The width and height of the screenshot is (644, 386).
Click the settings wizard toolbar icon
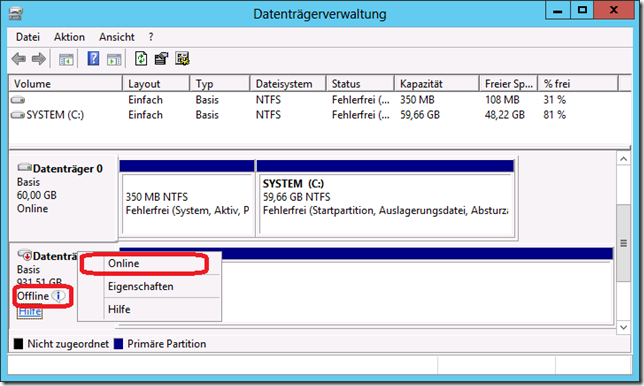click(182, 59)
